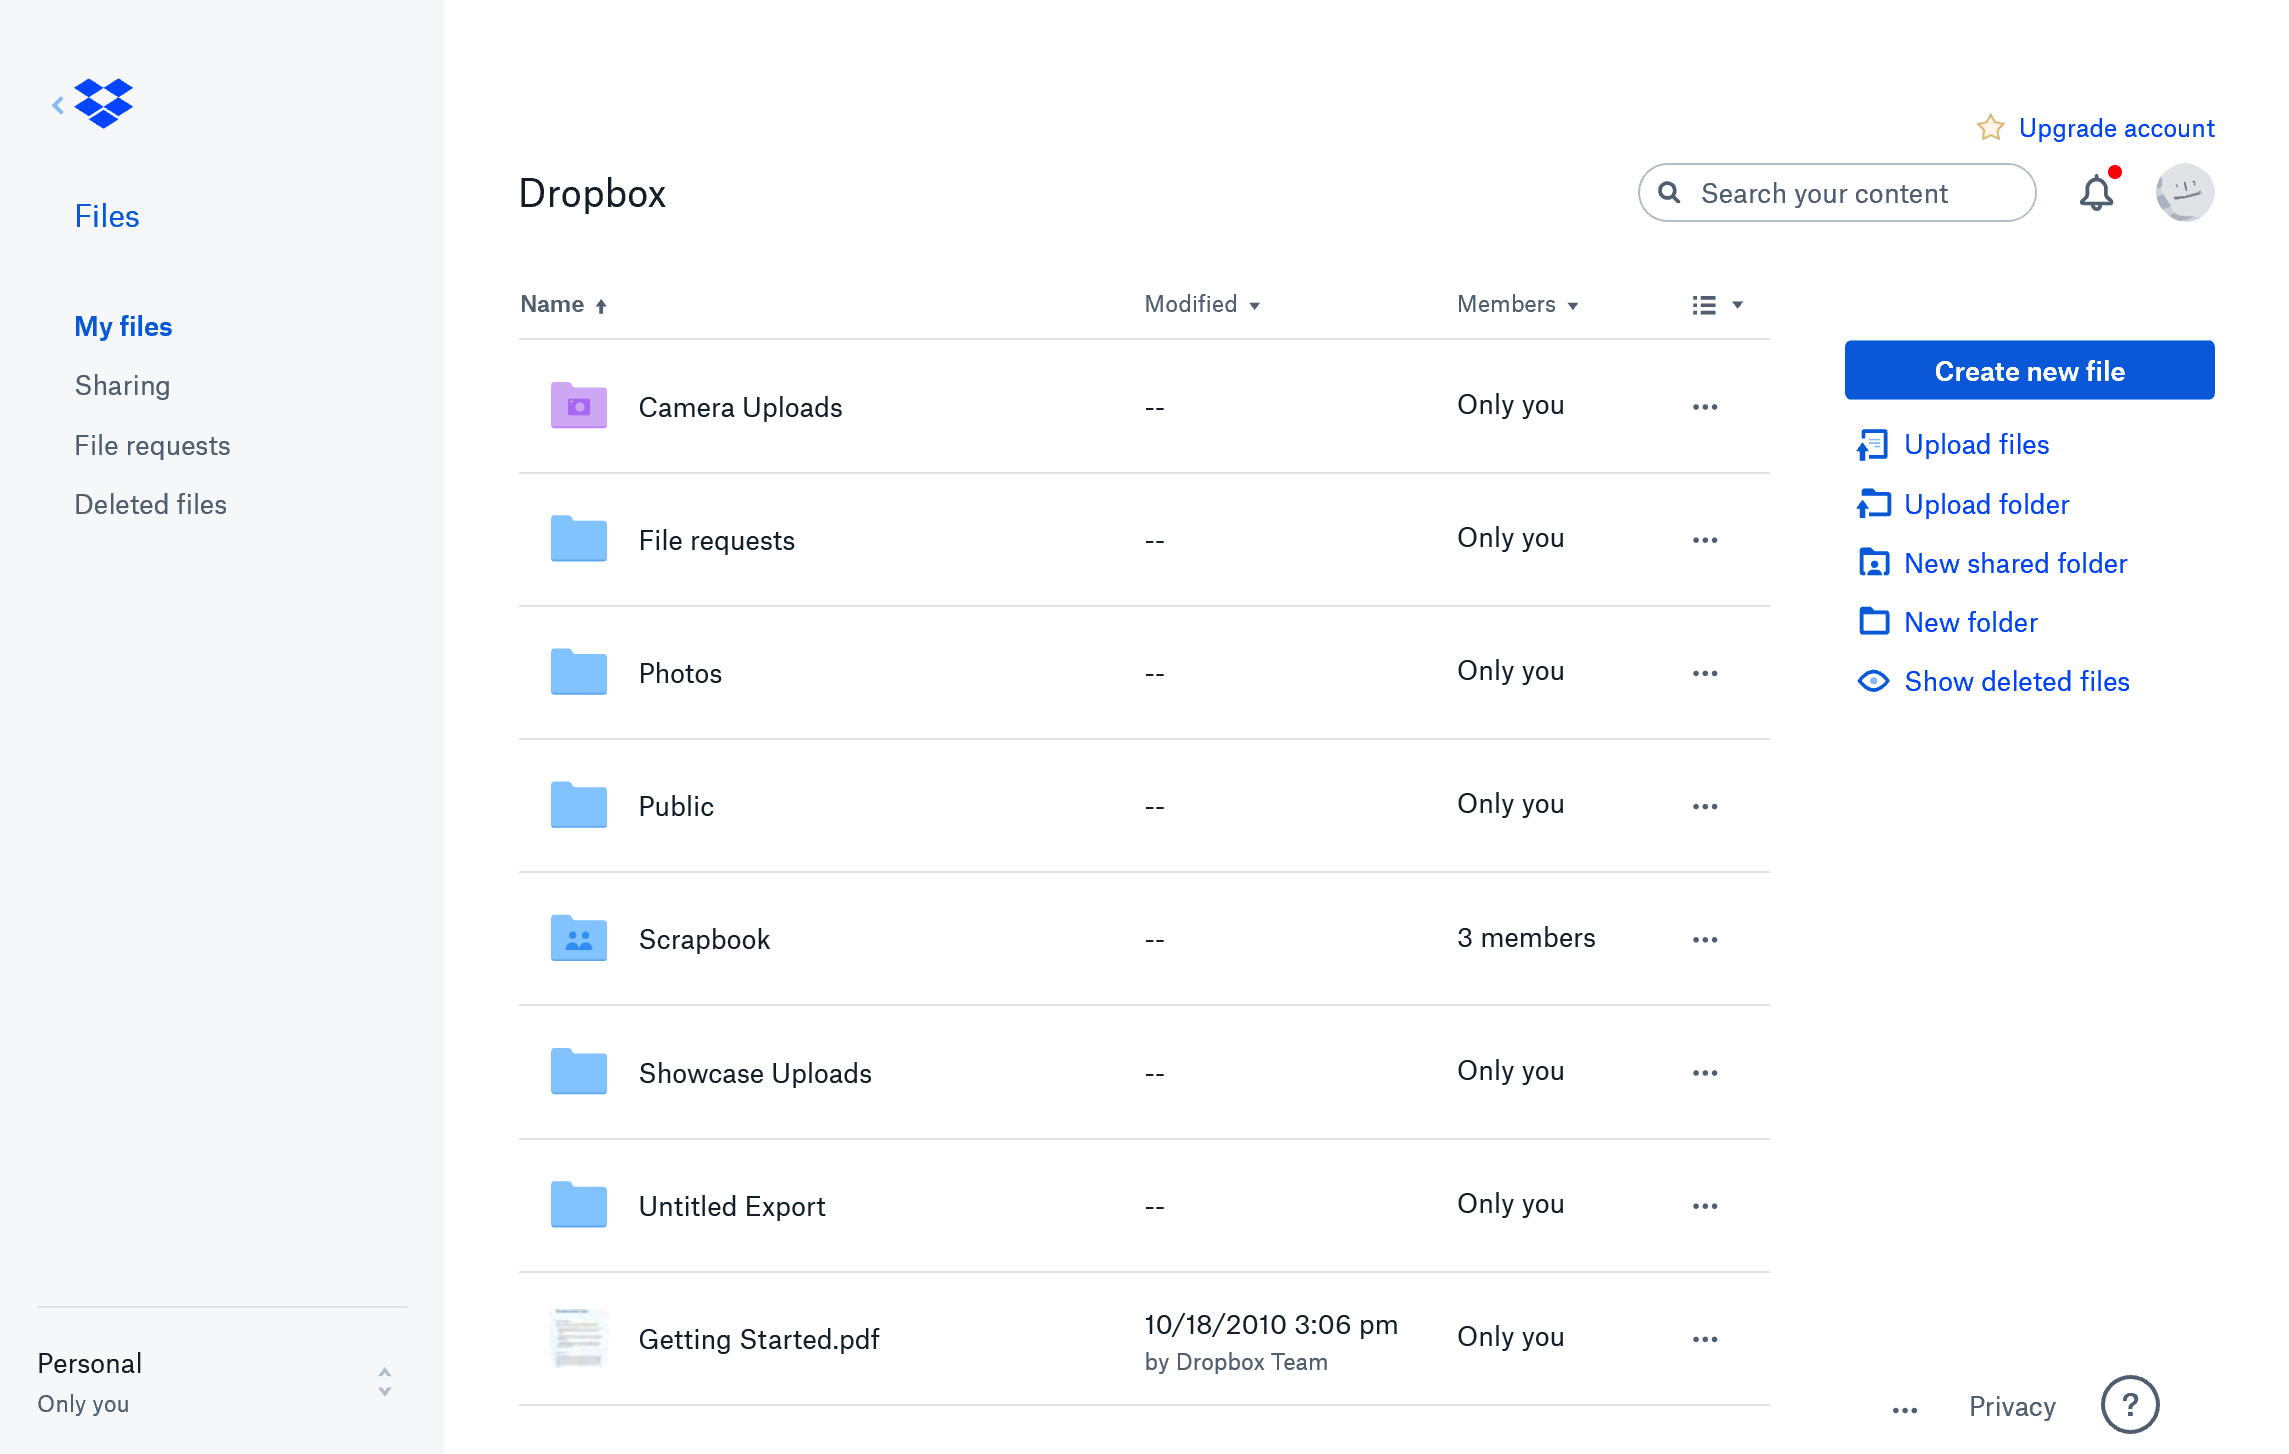Open the list view options dropdown
Image resolution: width=2289 pixels, height=1454 pixels.
pos(1717,305)
